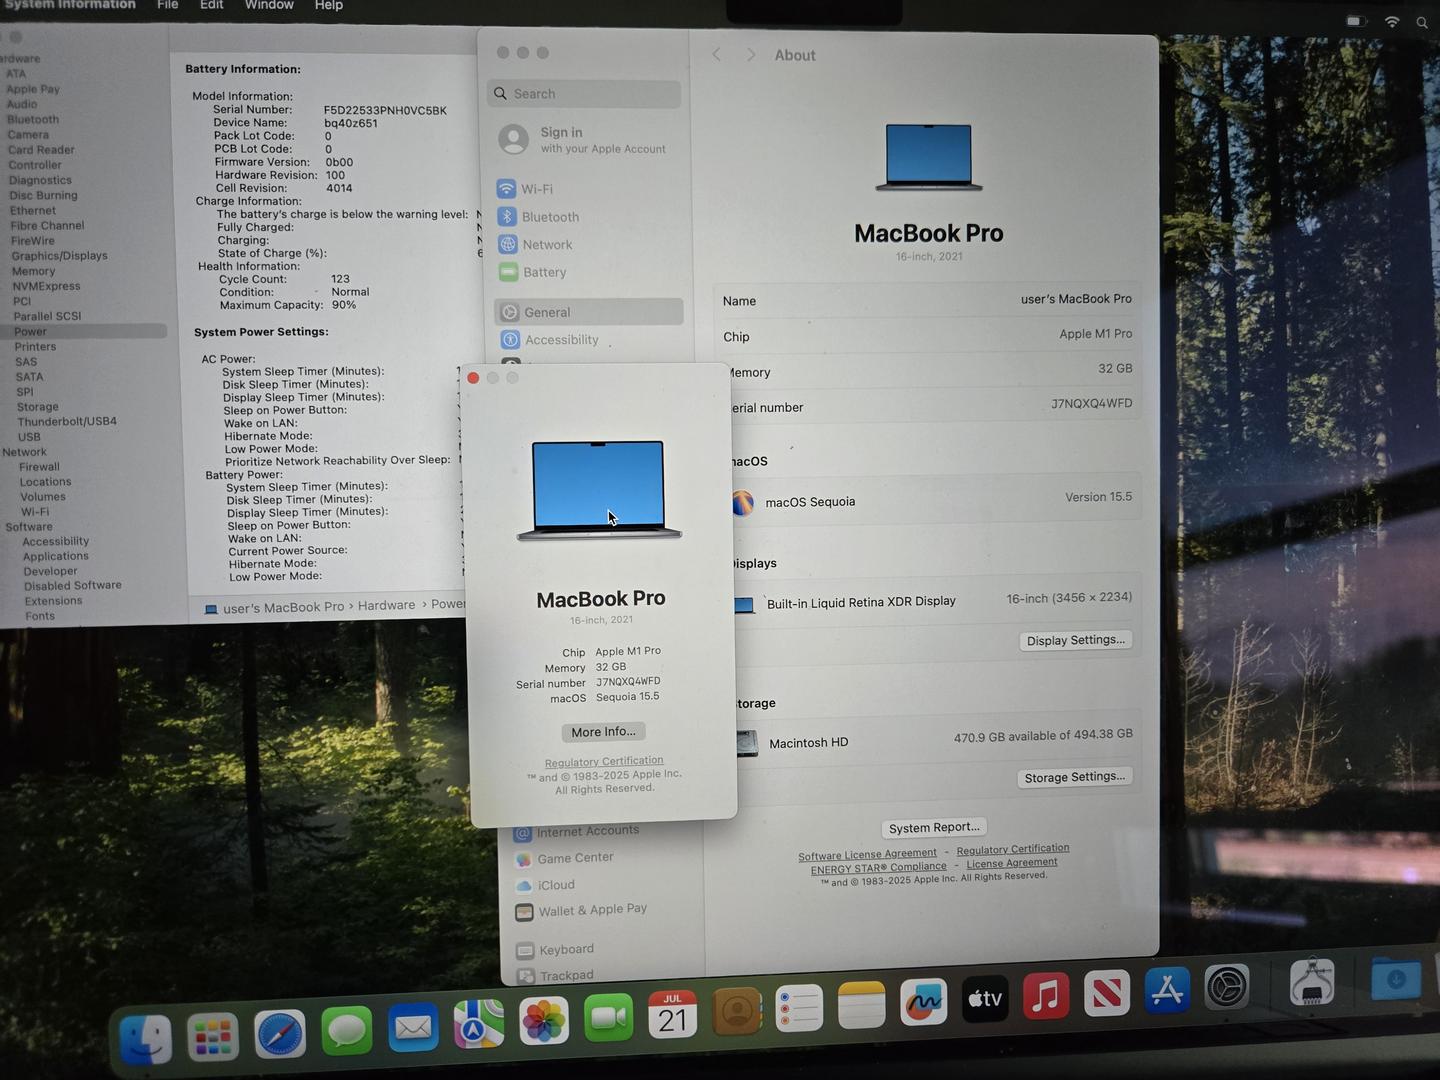The width and height of the screenshot is (1440, 1080).
Task: Click battery status icon in menu bar
Action: [x=1356, y=21]
